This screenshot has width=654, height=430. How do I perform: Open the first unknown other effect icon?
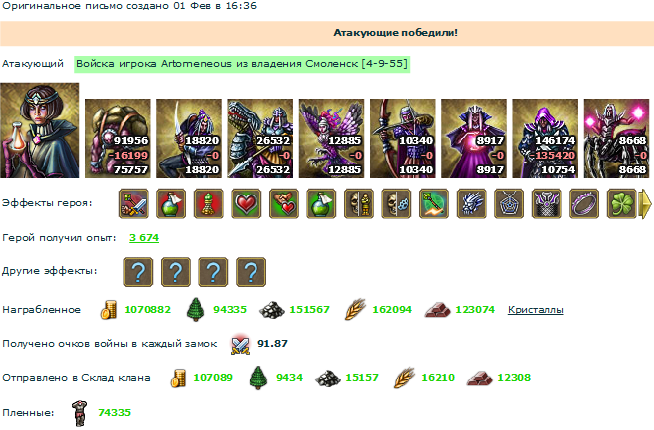pyautogui.click(x=138, y=272)
